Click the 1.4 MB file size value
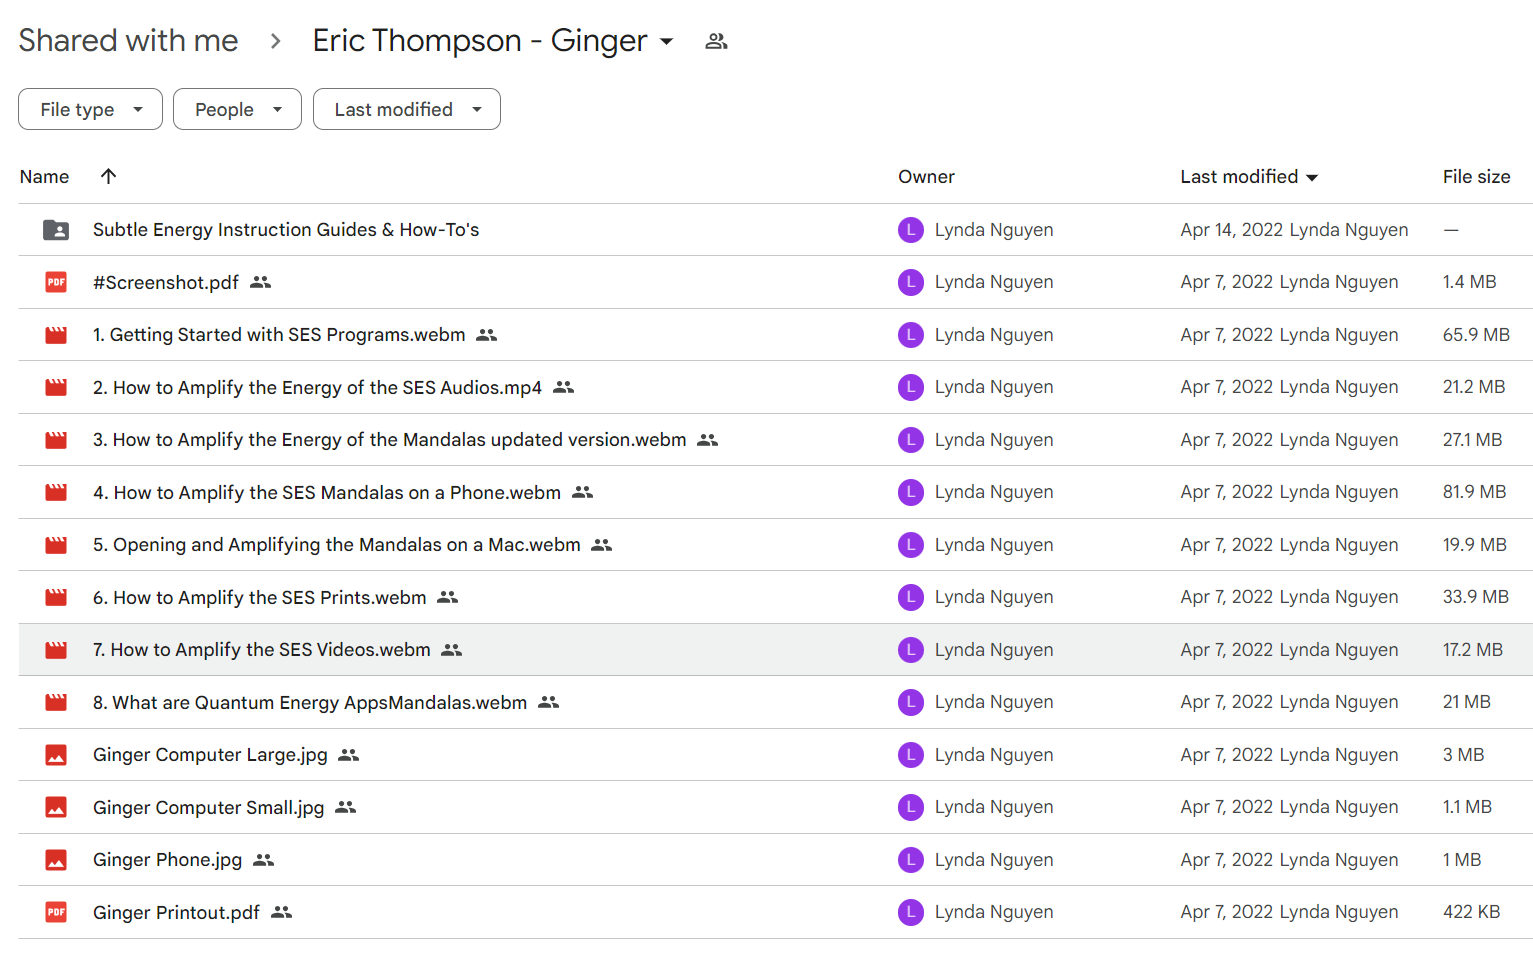This screenshot has height=972, width=1533. tap(1469, 282)
